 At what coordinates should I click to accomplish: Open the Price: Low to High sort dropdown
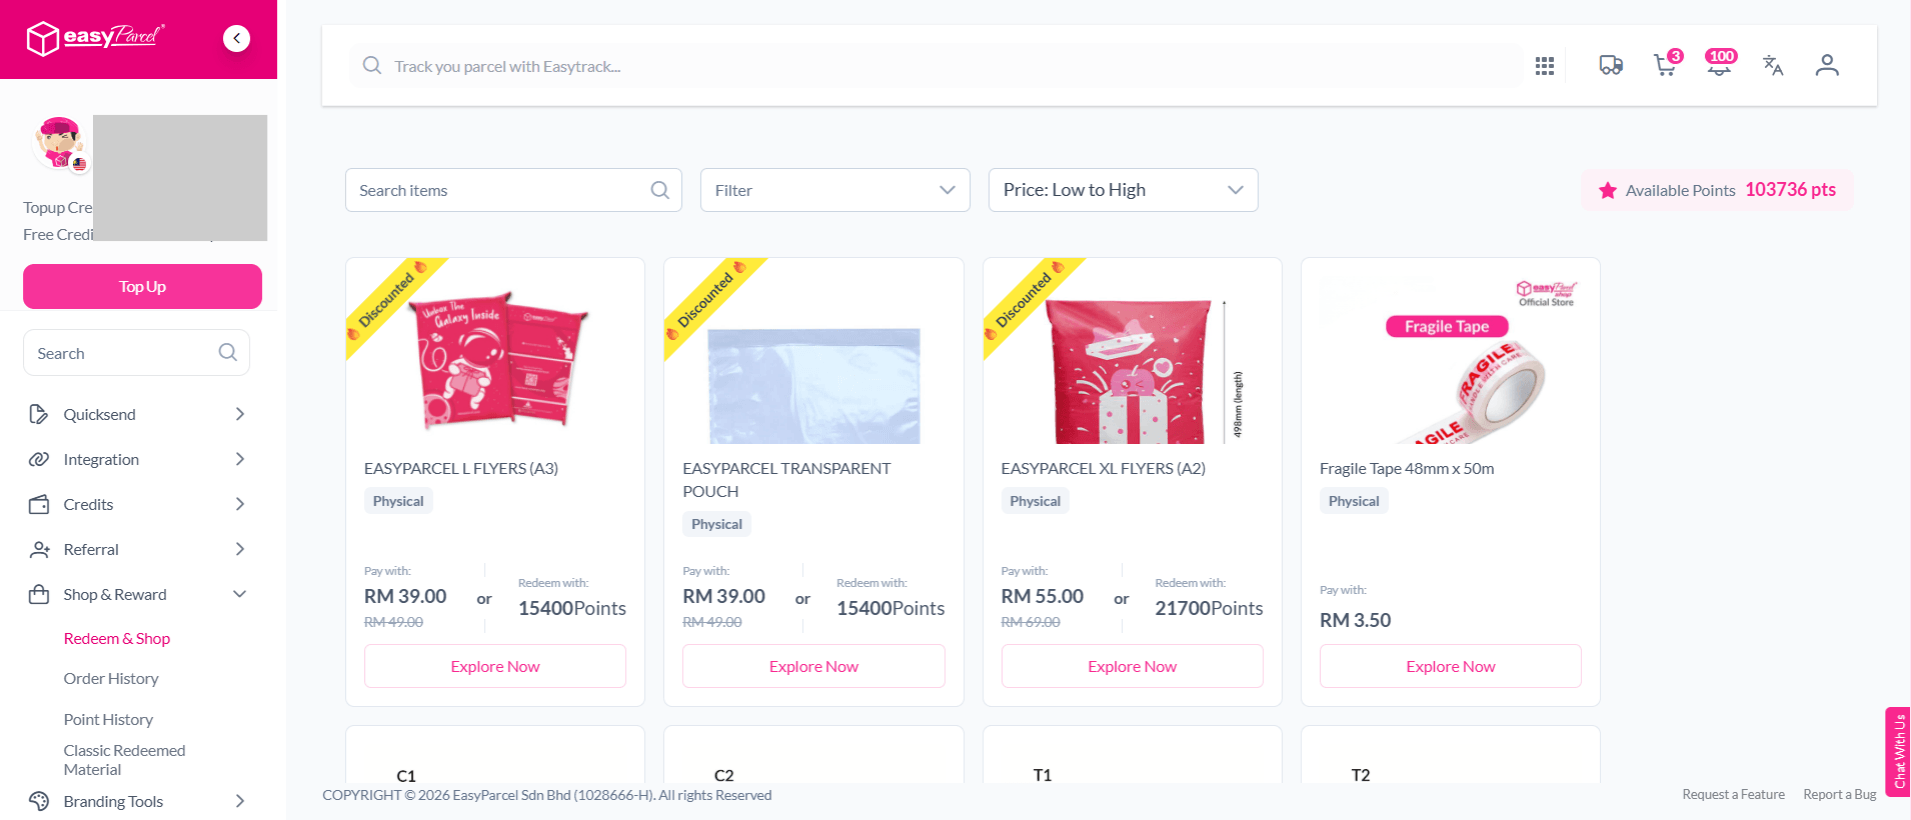1123,190
